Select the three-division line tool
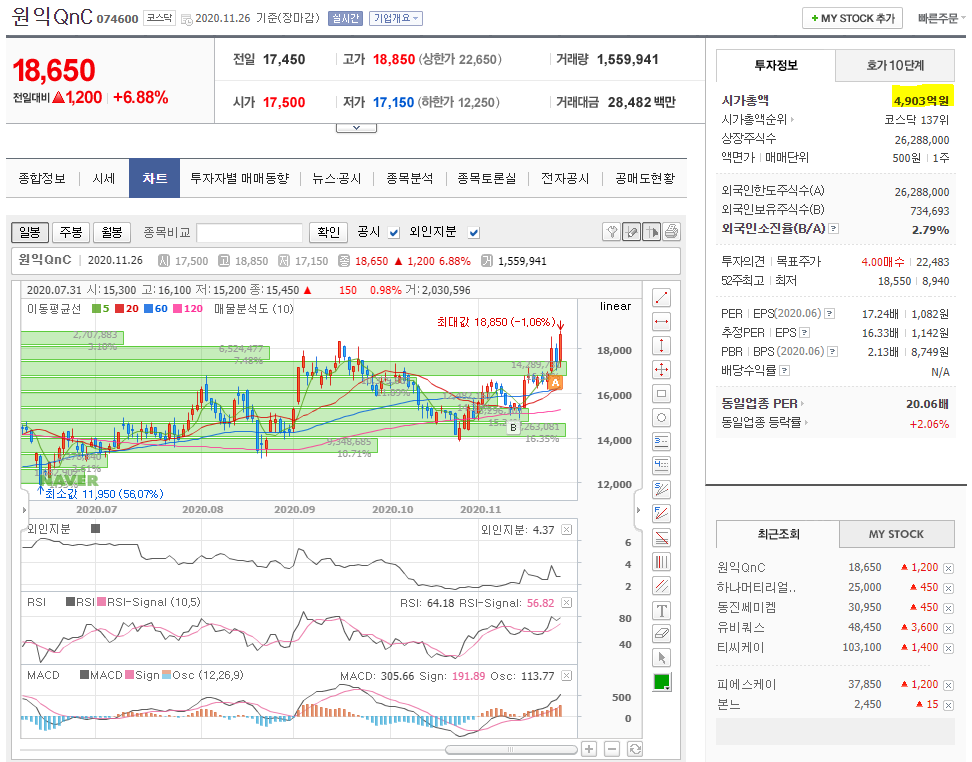 (661, 441)
